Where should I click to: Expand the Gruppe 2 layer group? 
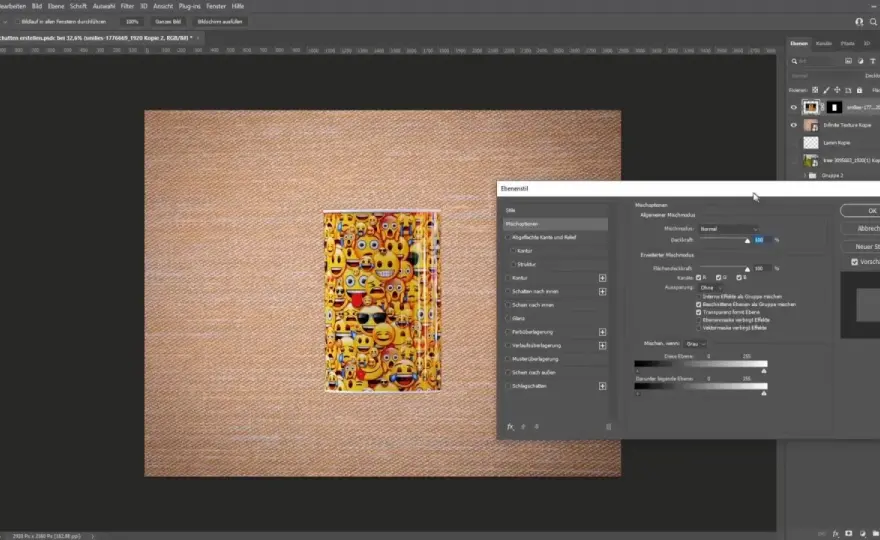(x=805, y=176)
